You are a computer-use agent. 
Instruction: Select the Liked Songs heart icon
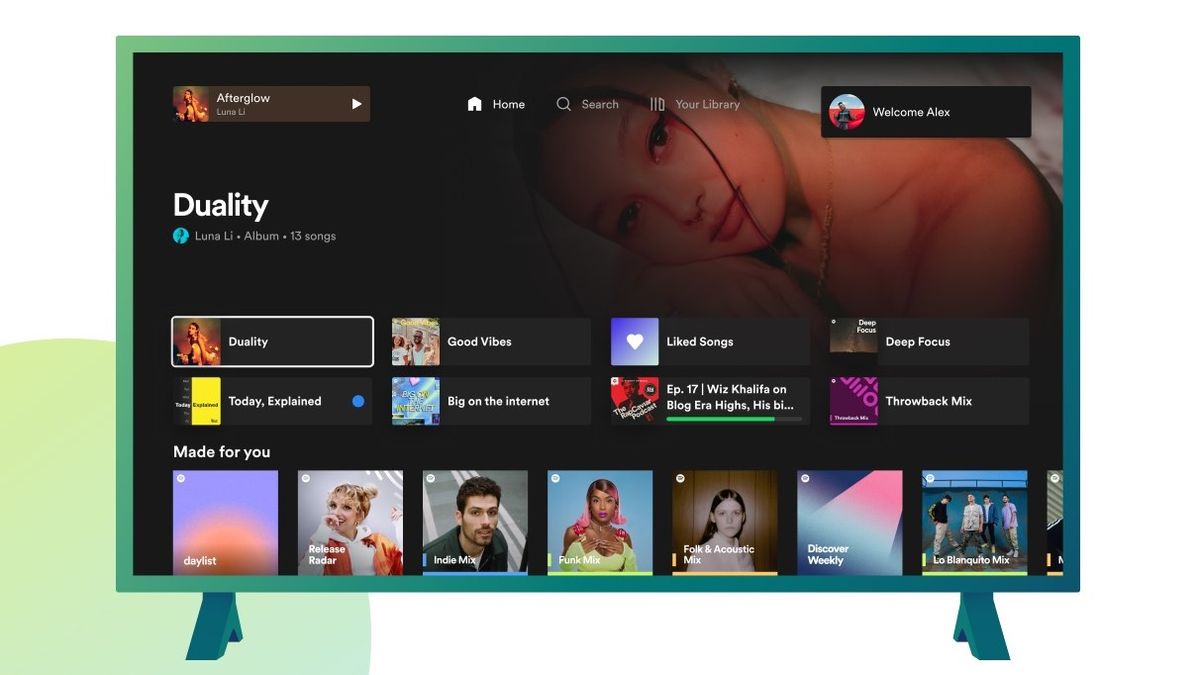(x=635, y=342)
